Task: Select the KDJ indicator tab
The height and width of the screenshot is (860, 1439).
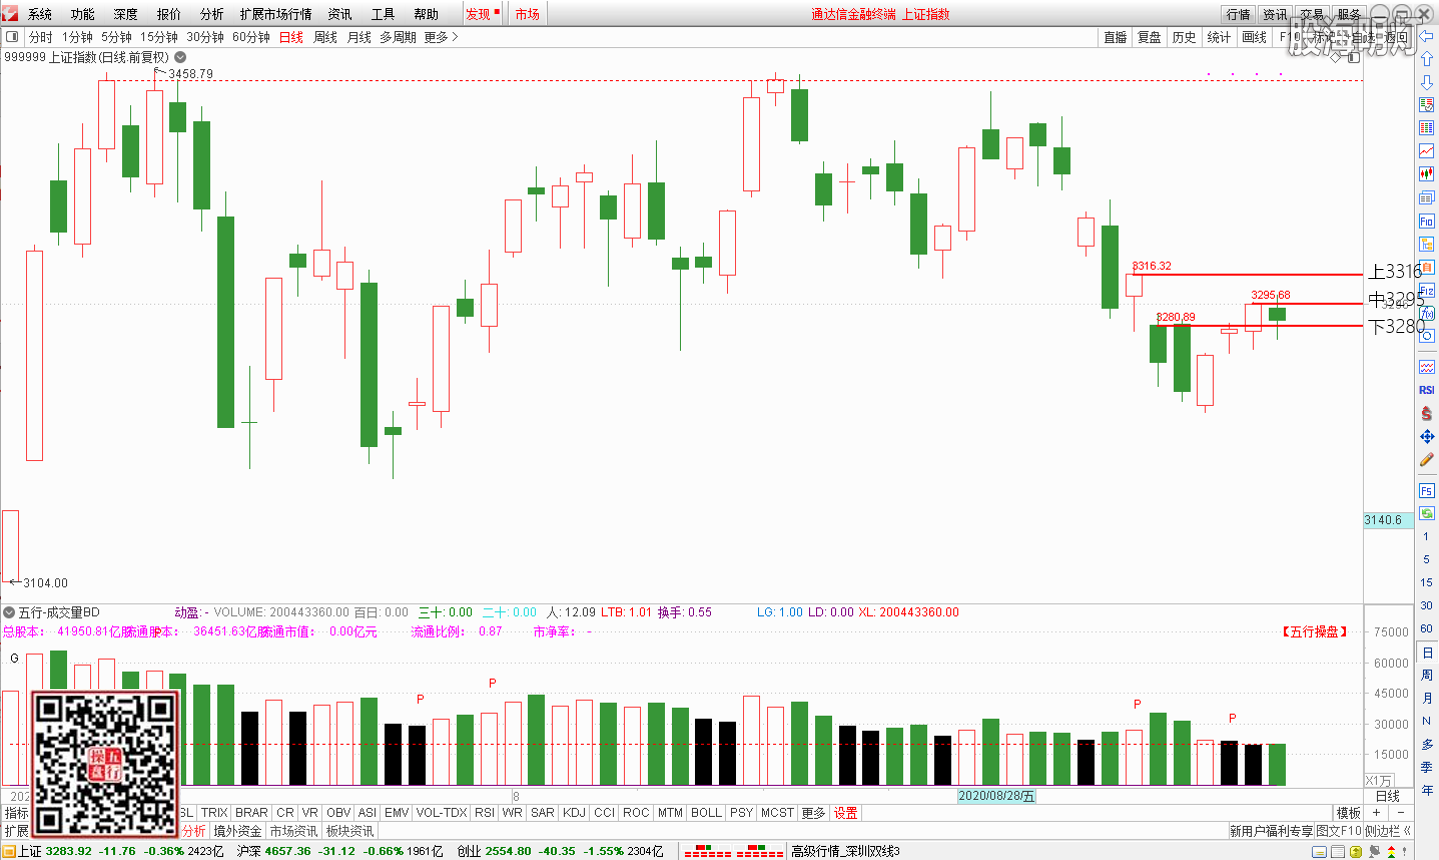Action: pos(574,813)
